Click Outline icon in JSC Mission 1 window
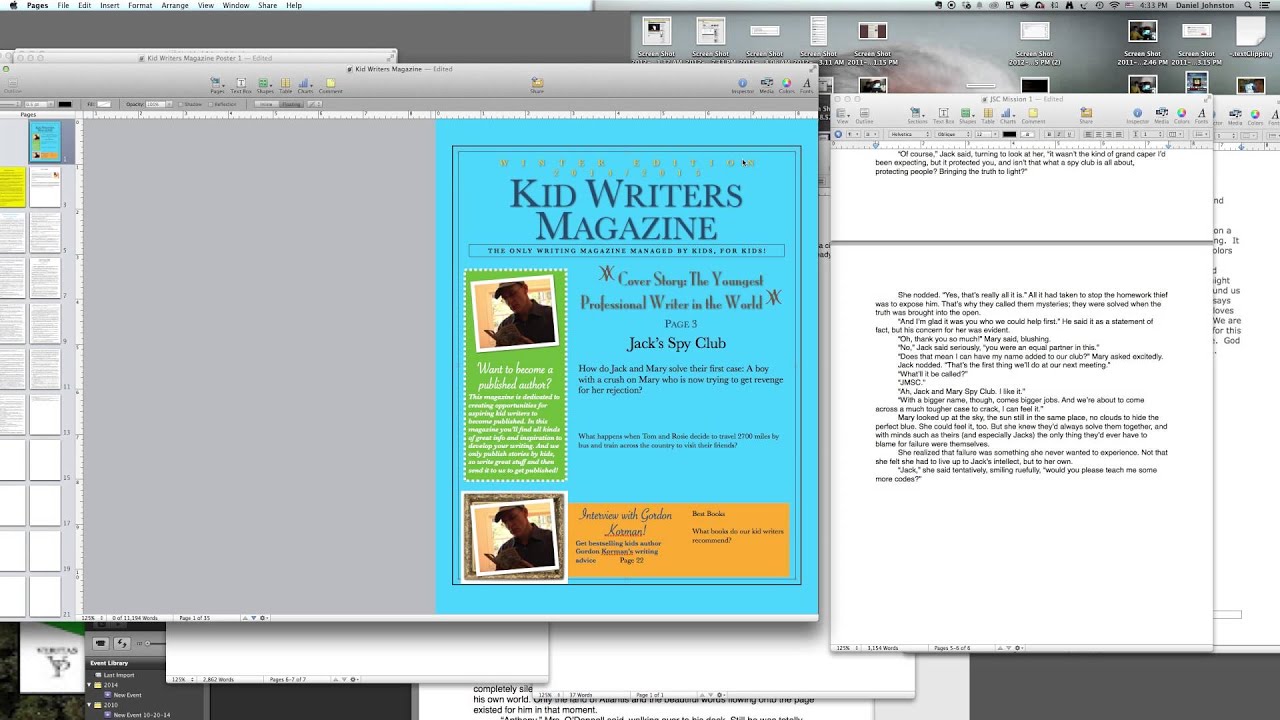Screen dimensions: 1280x720 (x=864, y=115)
